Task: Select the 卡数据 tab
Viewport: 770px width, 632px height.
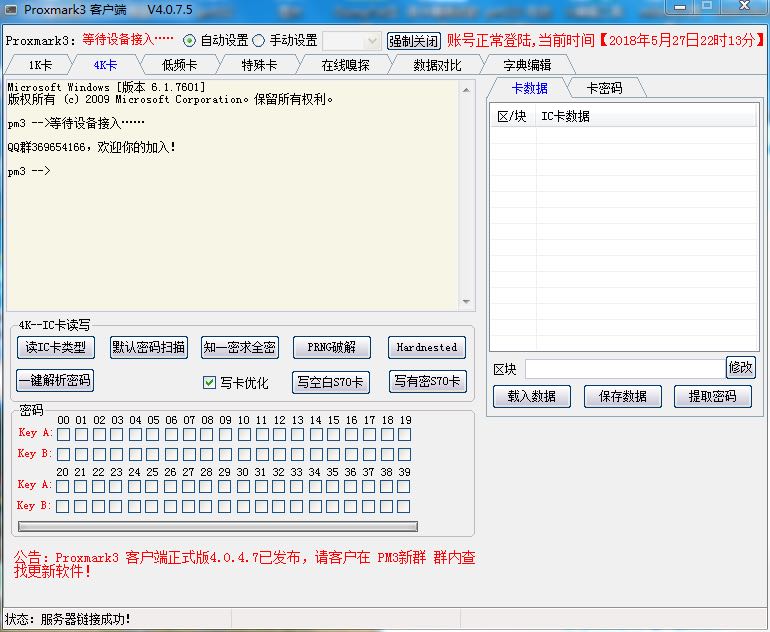Action: 529,88
